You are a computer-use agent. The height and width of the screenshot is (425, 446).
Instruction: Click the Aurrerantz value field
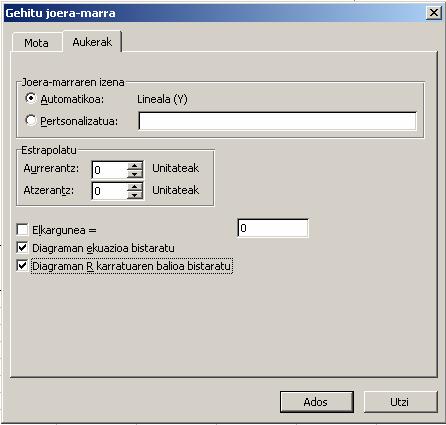click(x=110, y=170)
